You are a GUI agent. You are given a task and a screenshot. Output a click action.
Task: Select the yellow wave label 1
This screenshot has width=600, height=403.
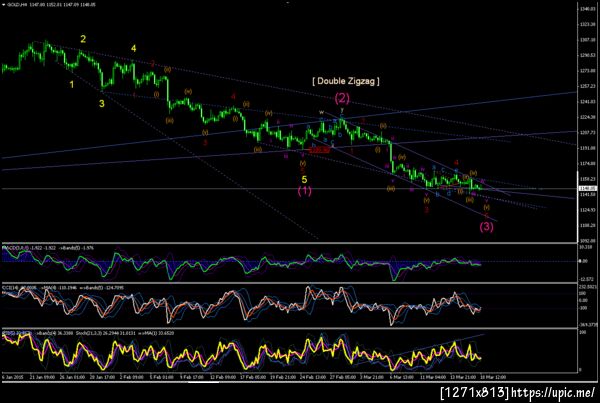tap(72, 85)
